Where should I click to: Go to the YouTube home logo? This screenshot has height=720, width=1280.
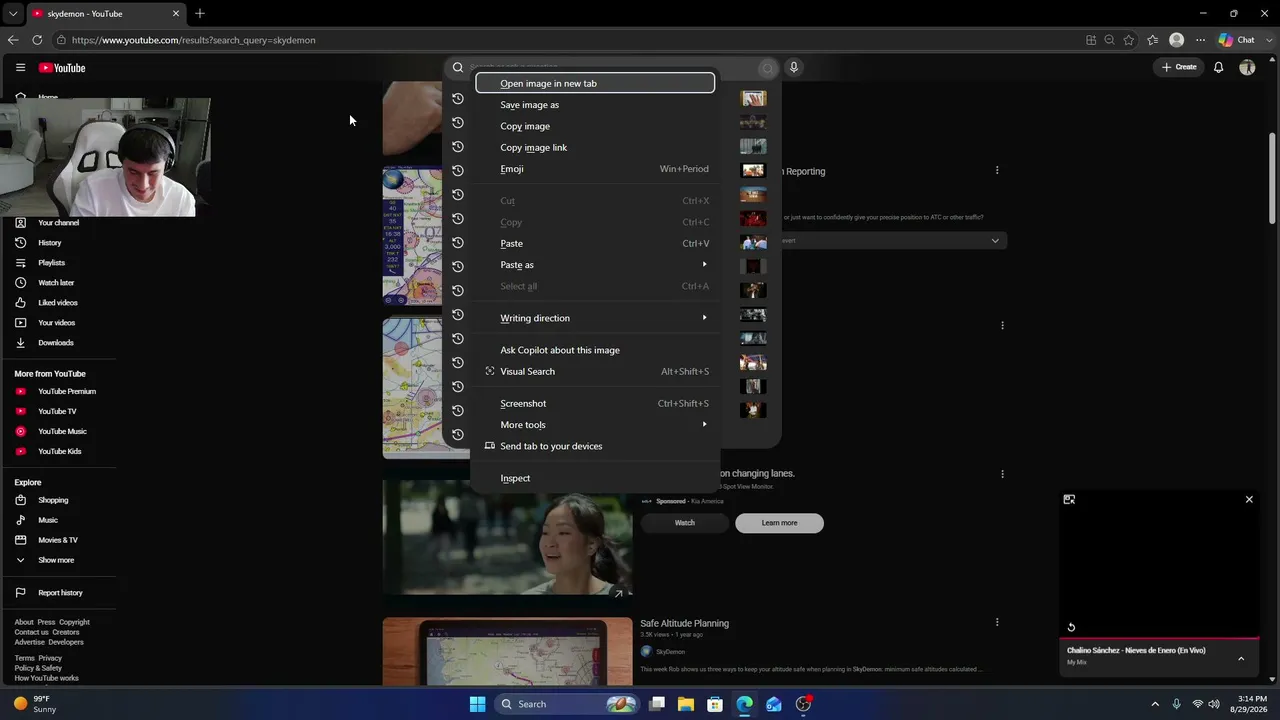click(x=62, y=68)
